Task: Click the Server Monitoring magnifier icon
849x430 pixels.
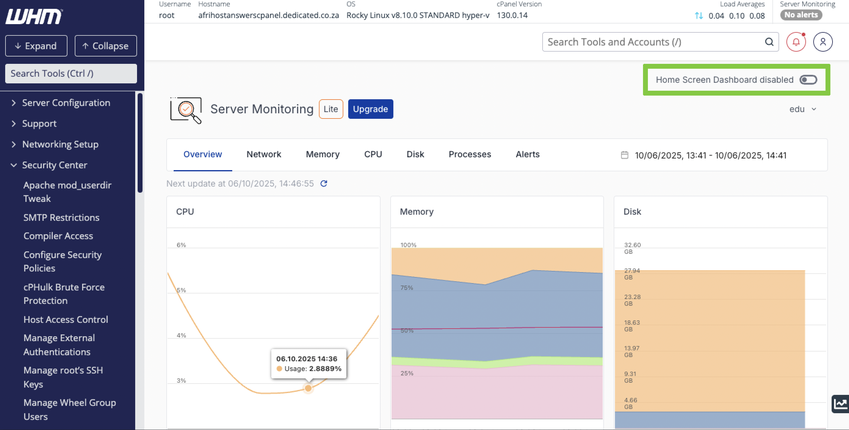Action: [x=186, y=109]
